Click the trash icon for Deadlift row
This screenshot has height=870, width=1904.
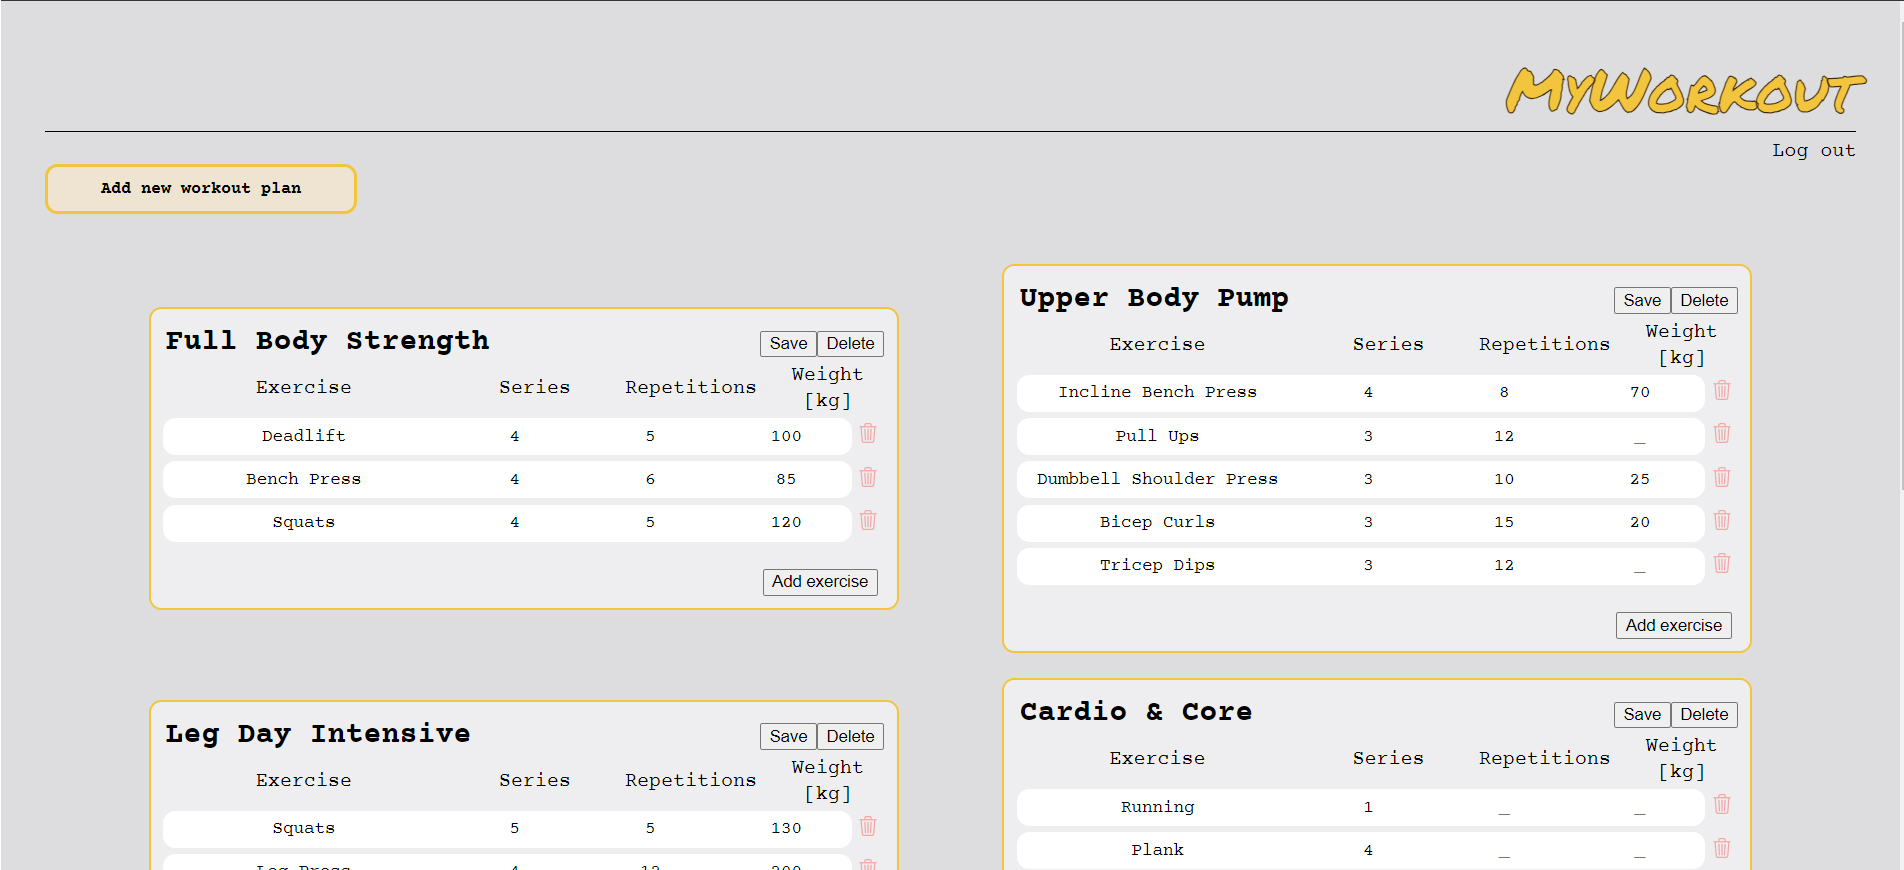(868, 434)
